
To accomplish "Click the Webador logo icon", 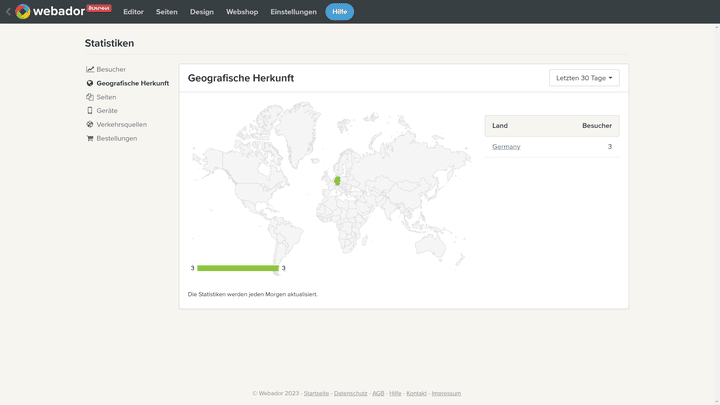I will pyautogui.click(x=23, y=12).
